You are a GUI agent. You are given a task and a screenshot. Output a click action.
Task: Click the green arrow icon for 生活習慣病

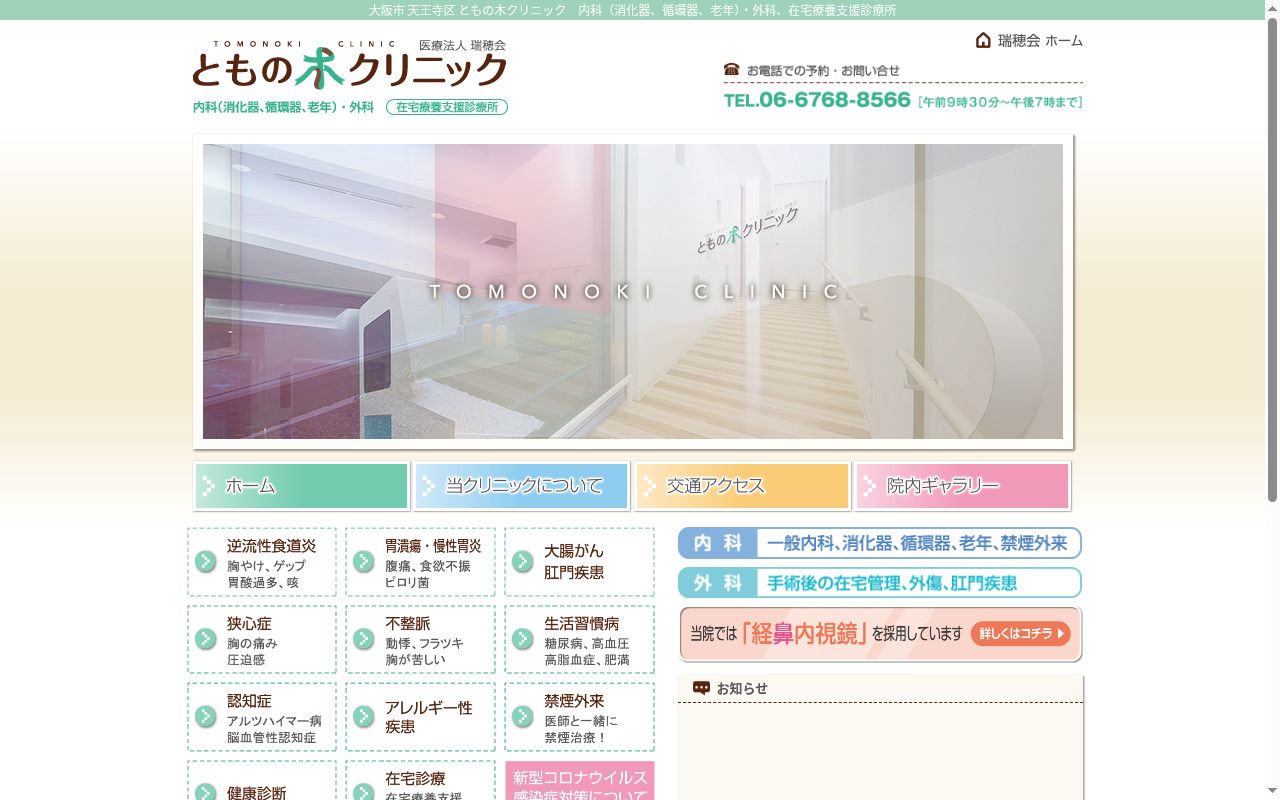(523, 639)
